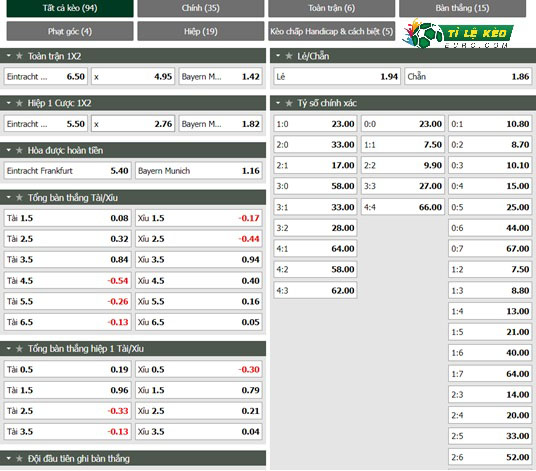The height and width of the screenshot is (471, 536).
Task: Pick the Tài 2.5 odds 0.32
Action: point(67,239)
